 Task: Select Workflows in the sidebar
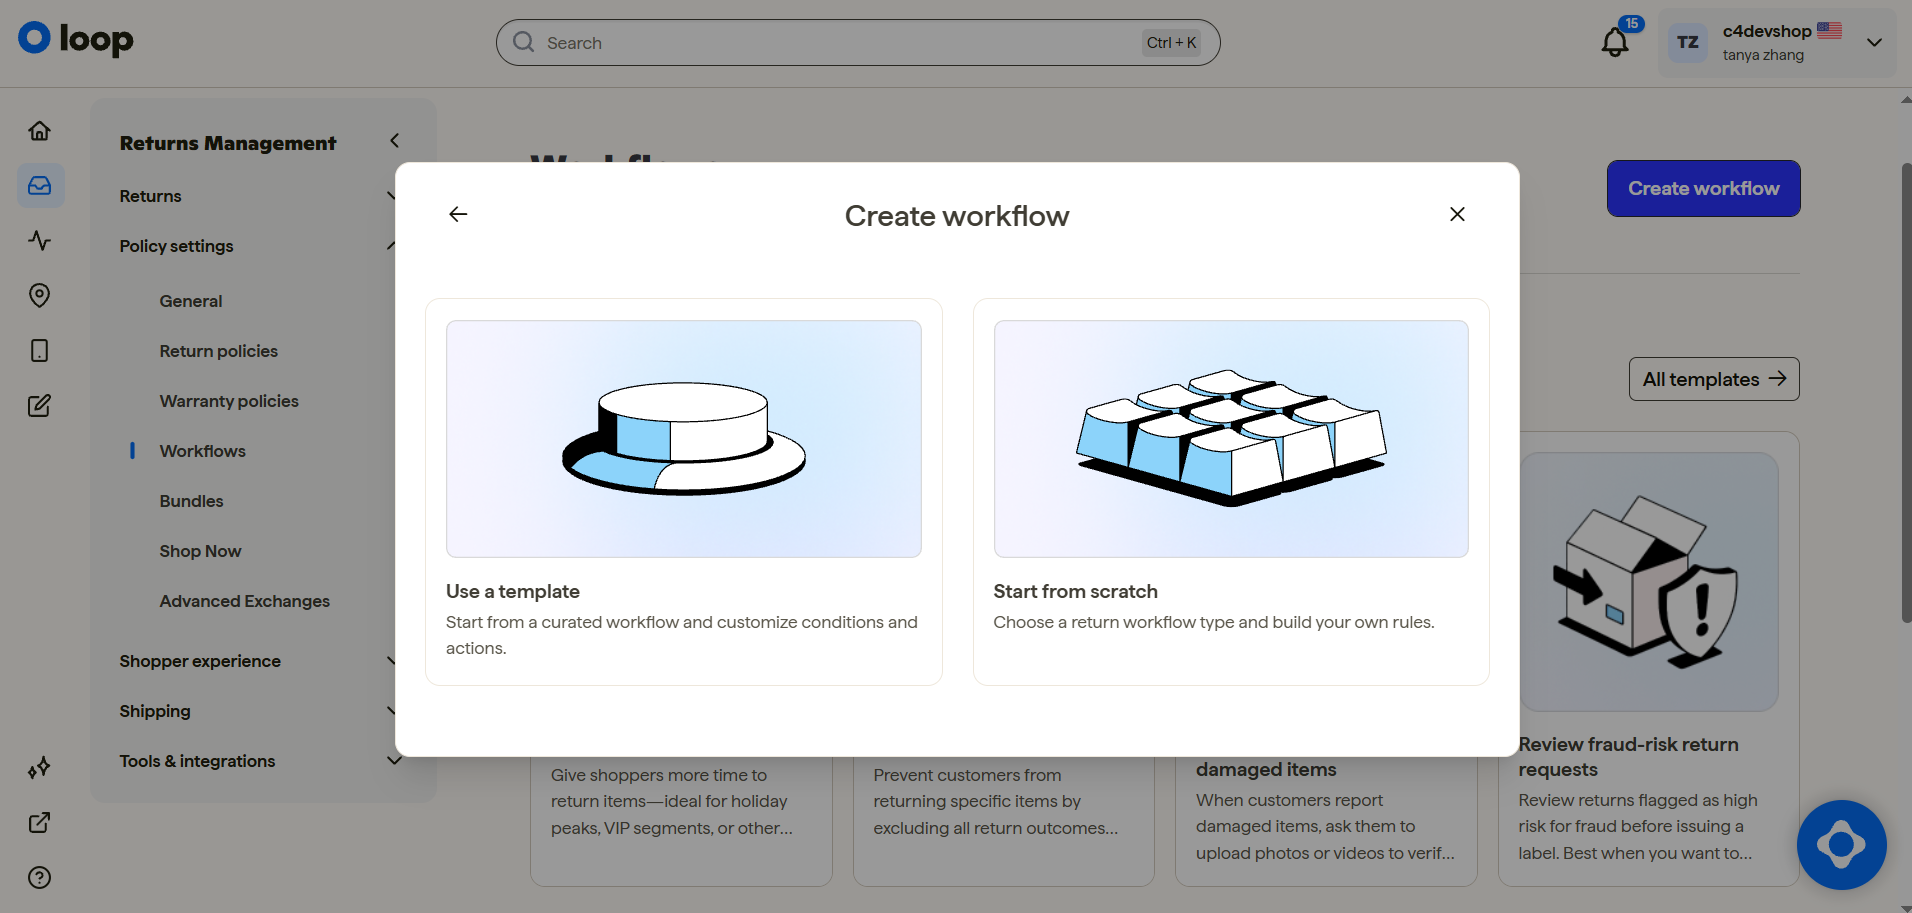pyautogui.click(x=203, y=451)
